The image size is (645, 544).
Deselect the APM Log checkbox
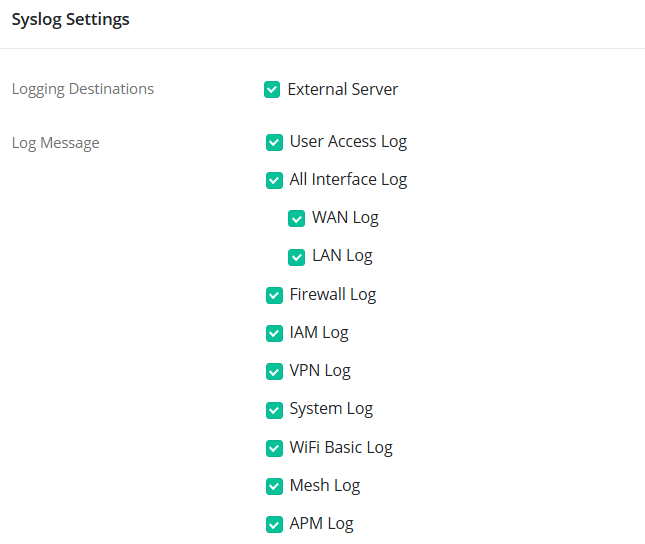[274, 524]
